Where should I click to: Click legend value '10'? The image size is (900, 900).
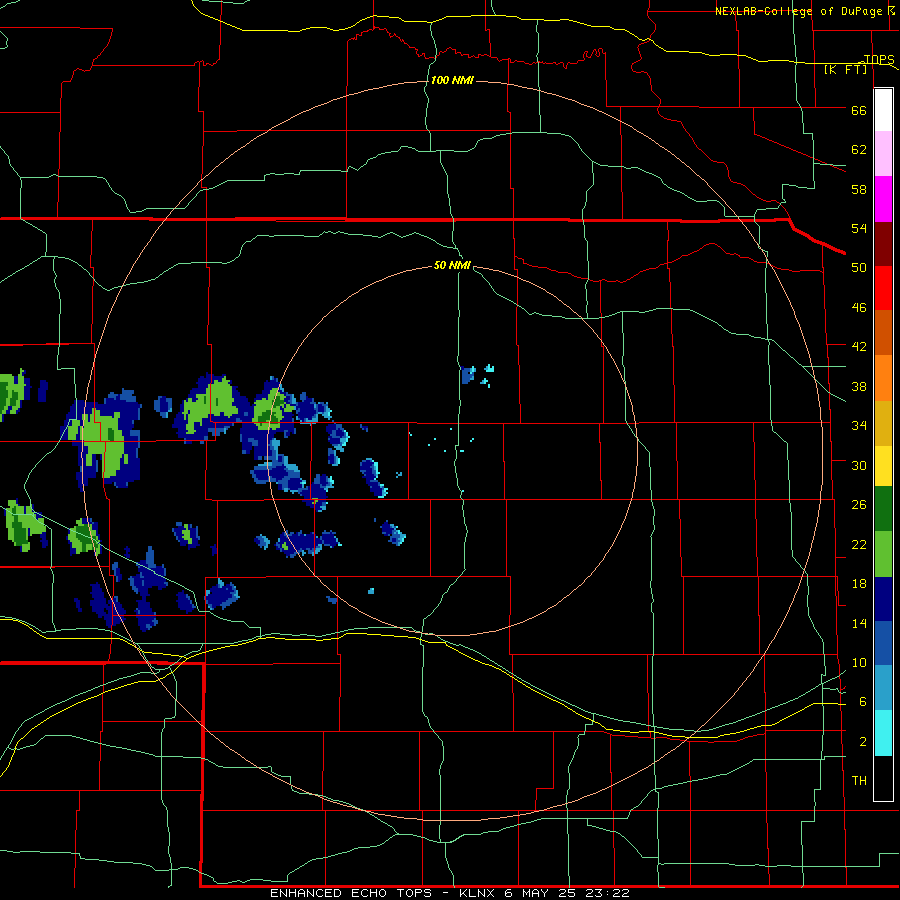click(x=859, y=663)
